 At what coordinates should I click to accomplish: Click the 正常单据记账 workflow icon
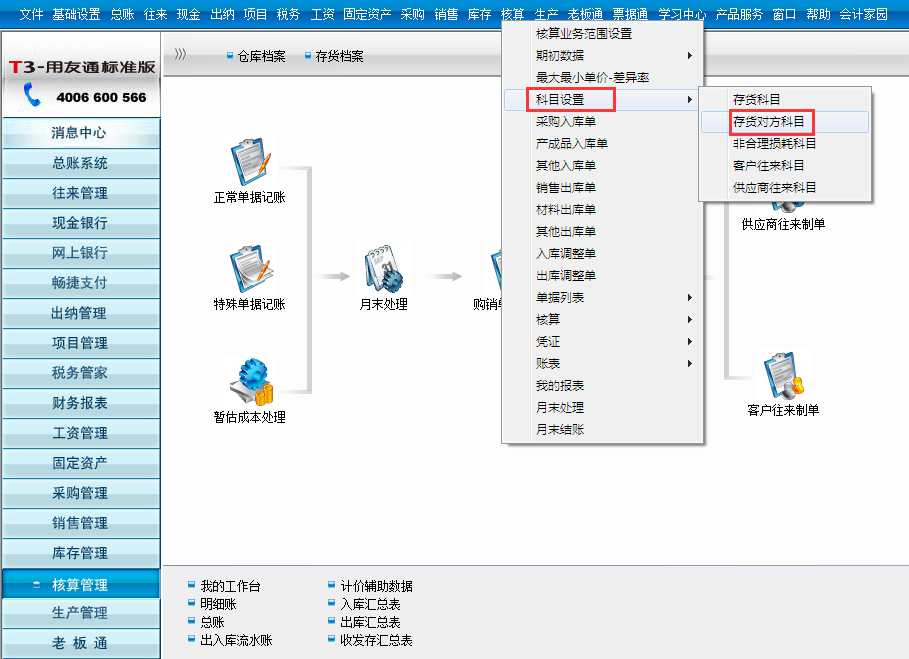250,162
